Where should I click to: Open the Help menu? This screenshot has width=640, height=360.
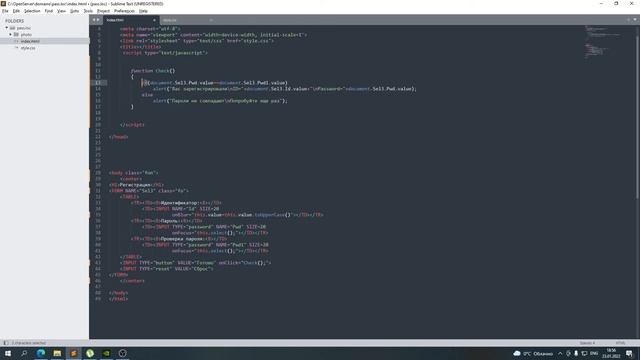[143, 11]
